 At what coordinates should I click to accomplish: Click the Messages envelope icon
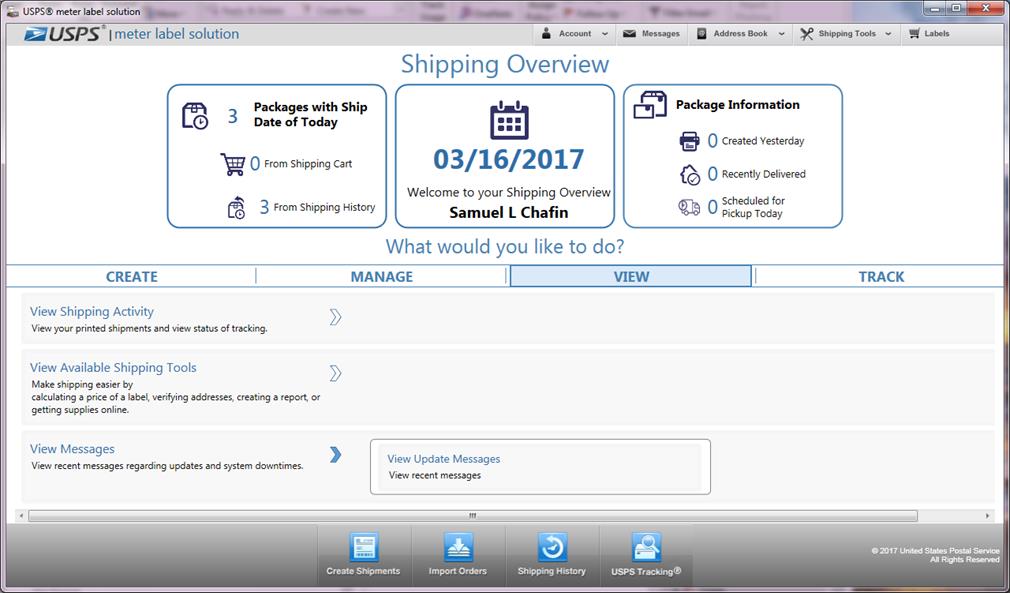[x=629, y=33]
